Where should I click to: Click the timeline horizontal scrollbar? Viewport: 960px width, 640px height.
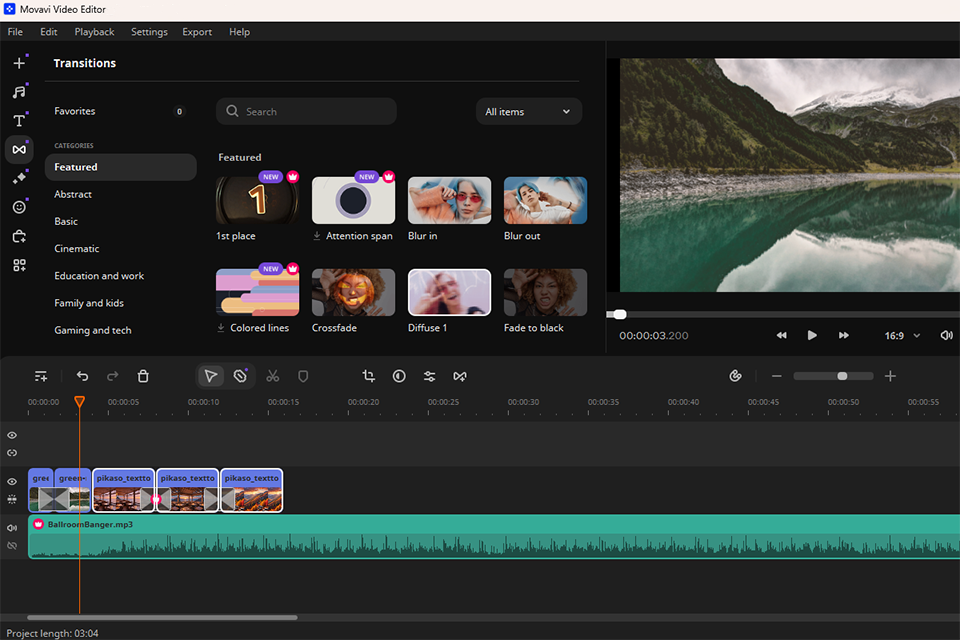tap(162, 617)
